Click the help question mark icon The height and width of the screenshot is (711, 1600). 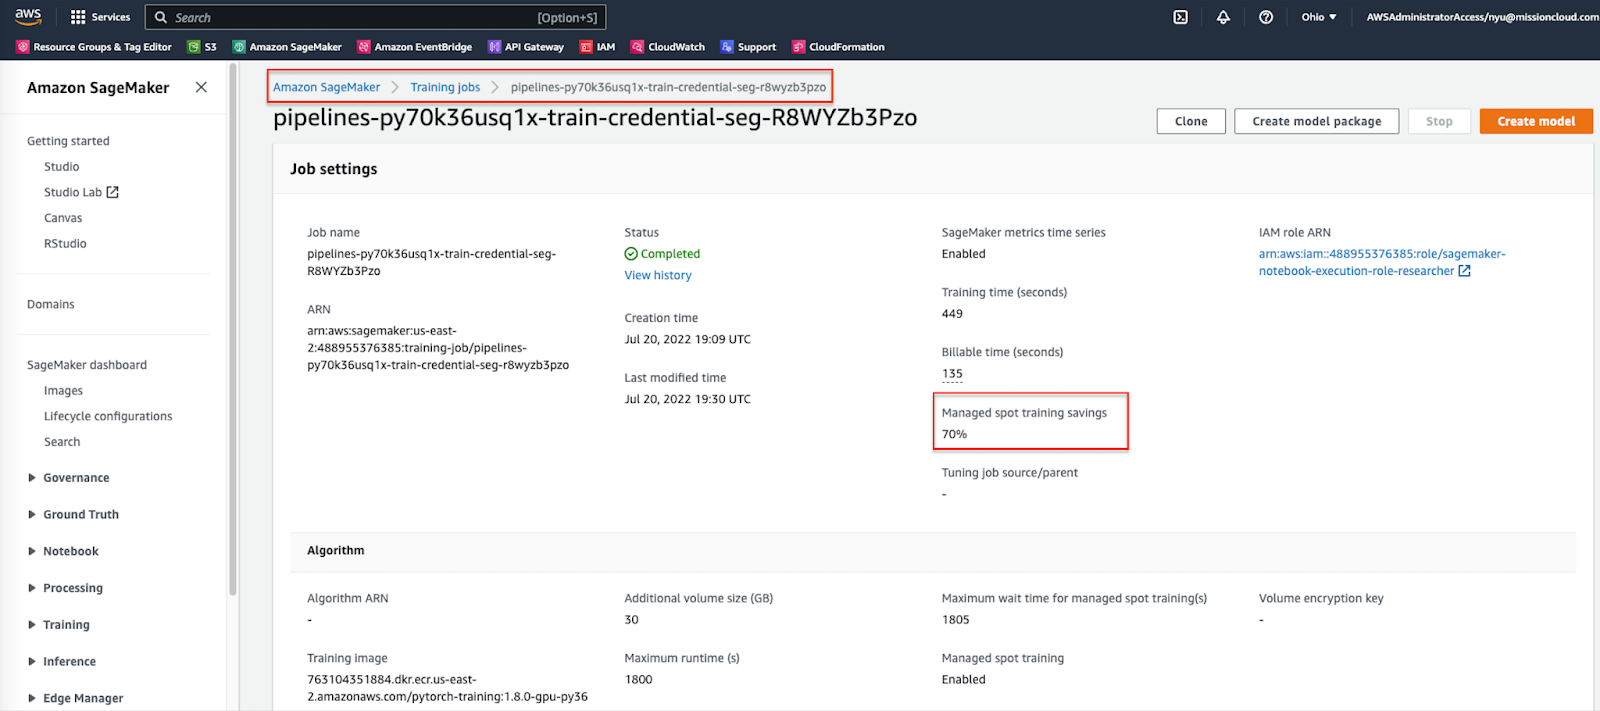(1266, 17)
